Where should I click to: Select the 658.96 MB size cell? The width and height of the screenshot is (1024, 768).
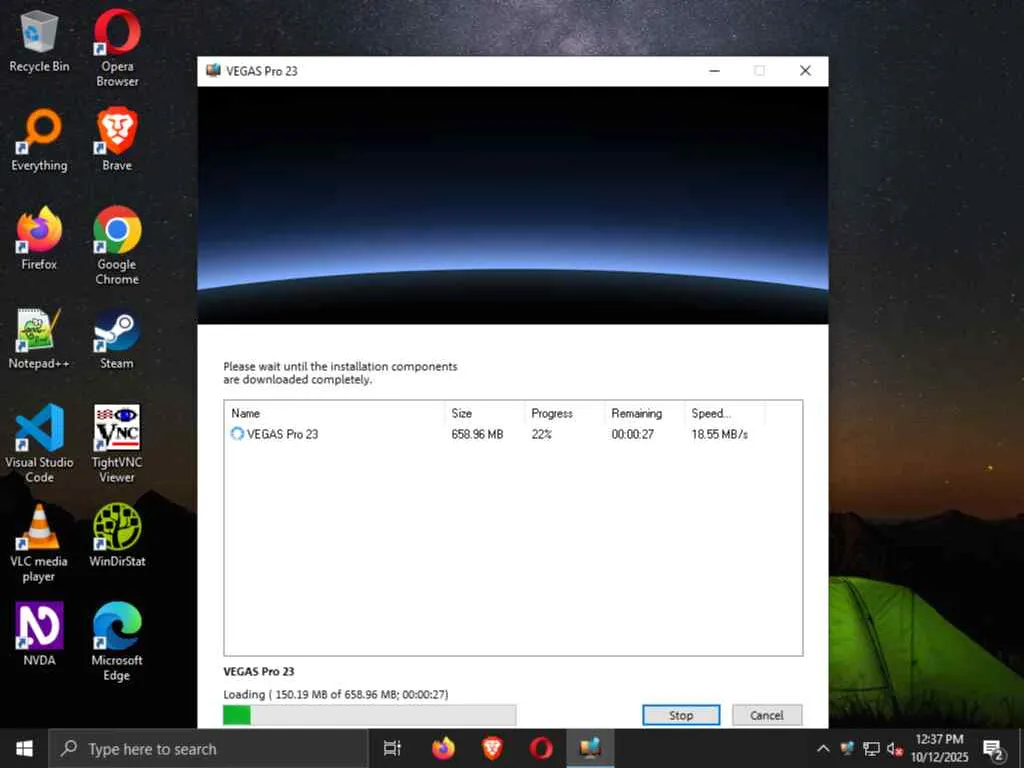477,434
